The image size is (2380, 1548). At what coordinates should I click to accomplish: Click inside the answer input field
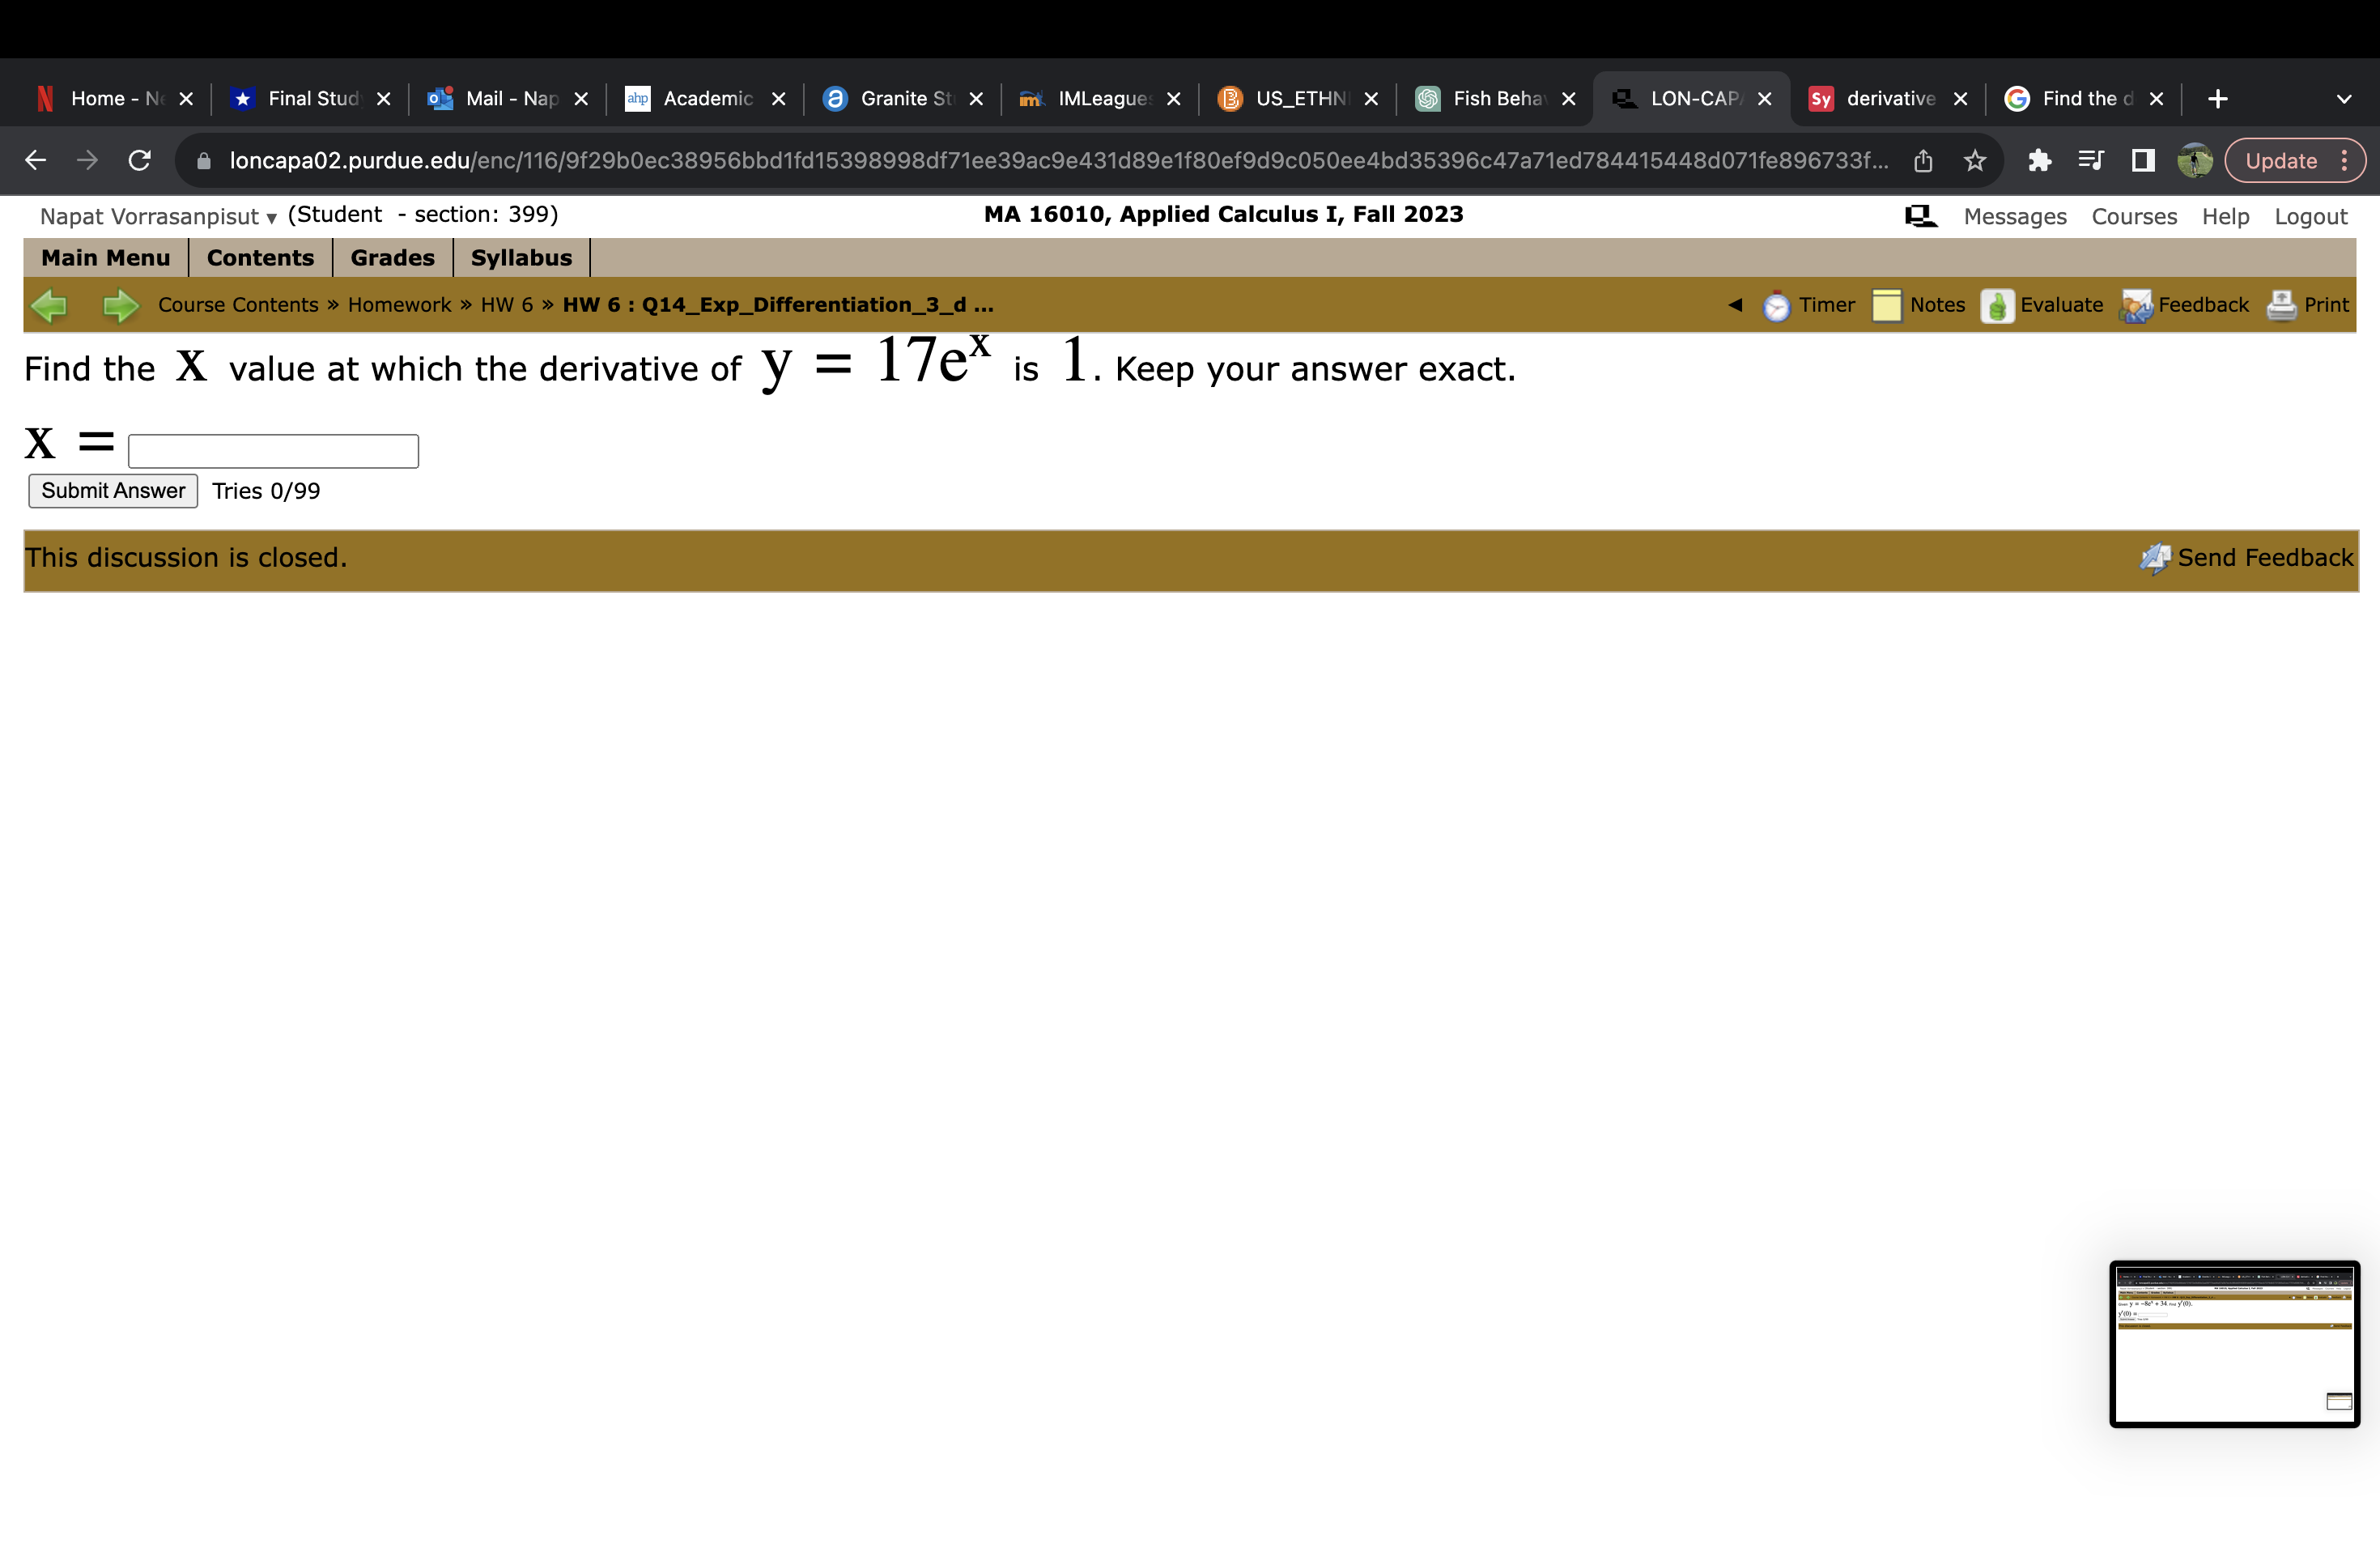[272, 451]
